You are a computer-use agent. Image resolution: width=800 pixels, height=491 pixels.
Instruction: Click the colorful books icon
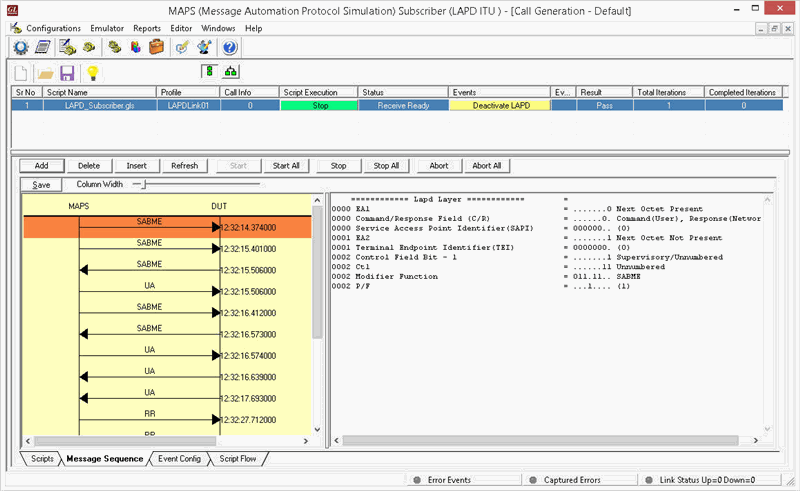pyautogui.click(x=135, y=47)
